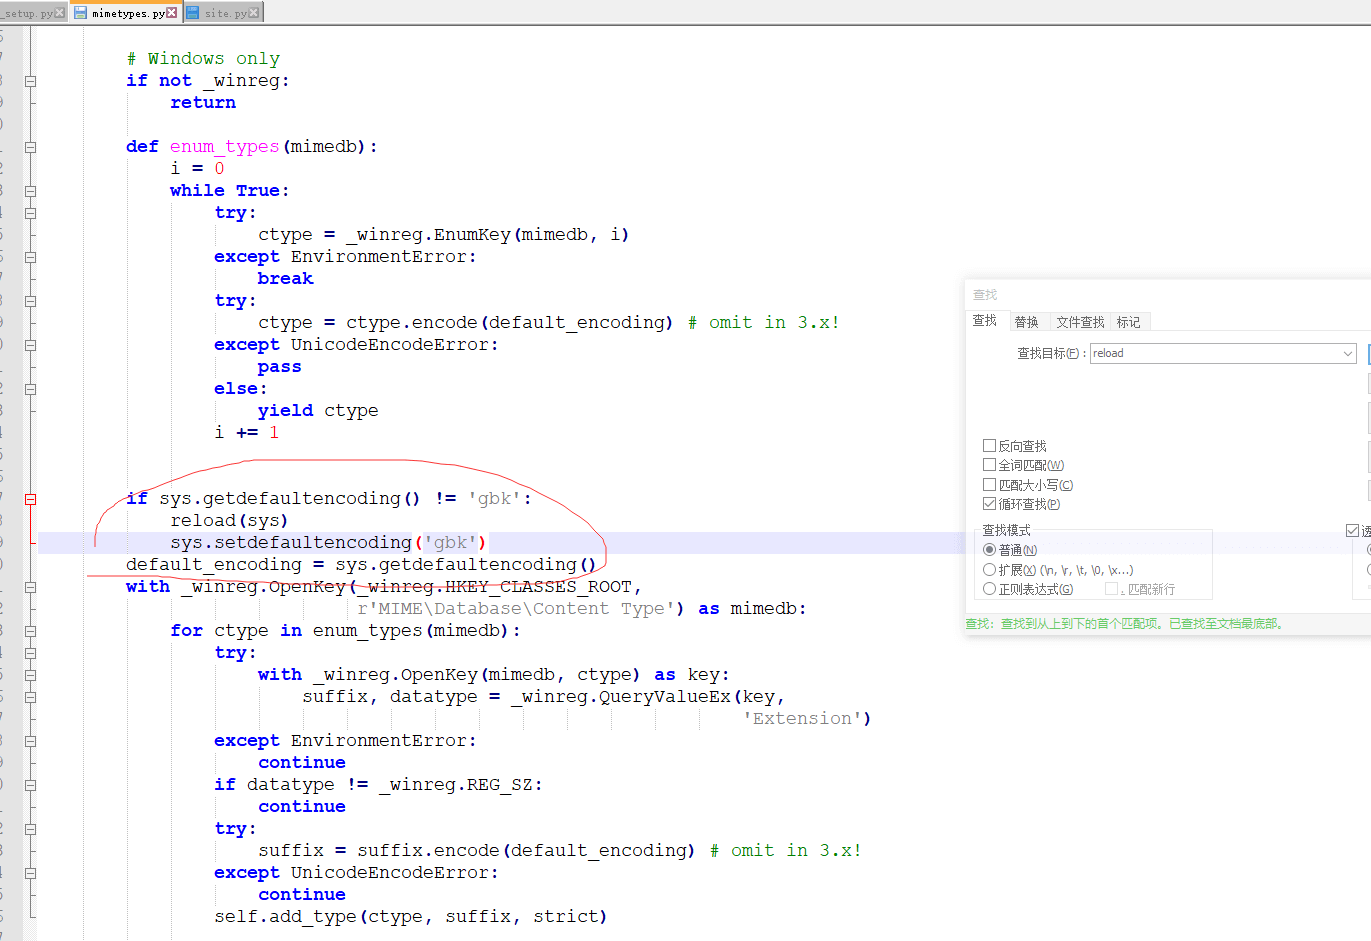
Task: Click the blue disk icon on site.py tab
Action: [x=193, y=13]
